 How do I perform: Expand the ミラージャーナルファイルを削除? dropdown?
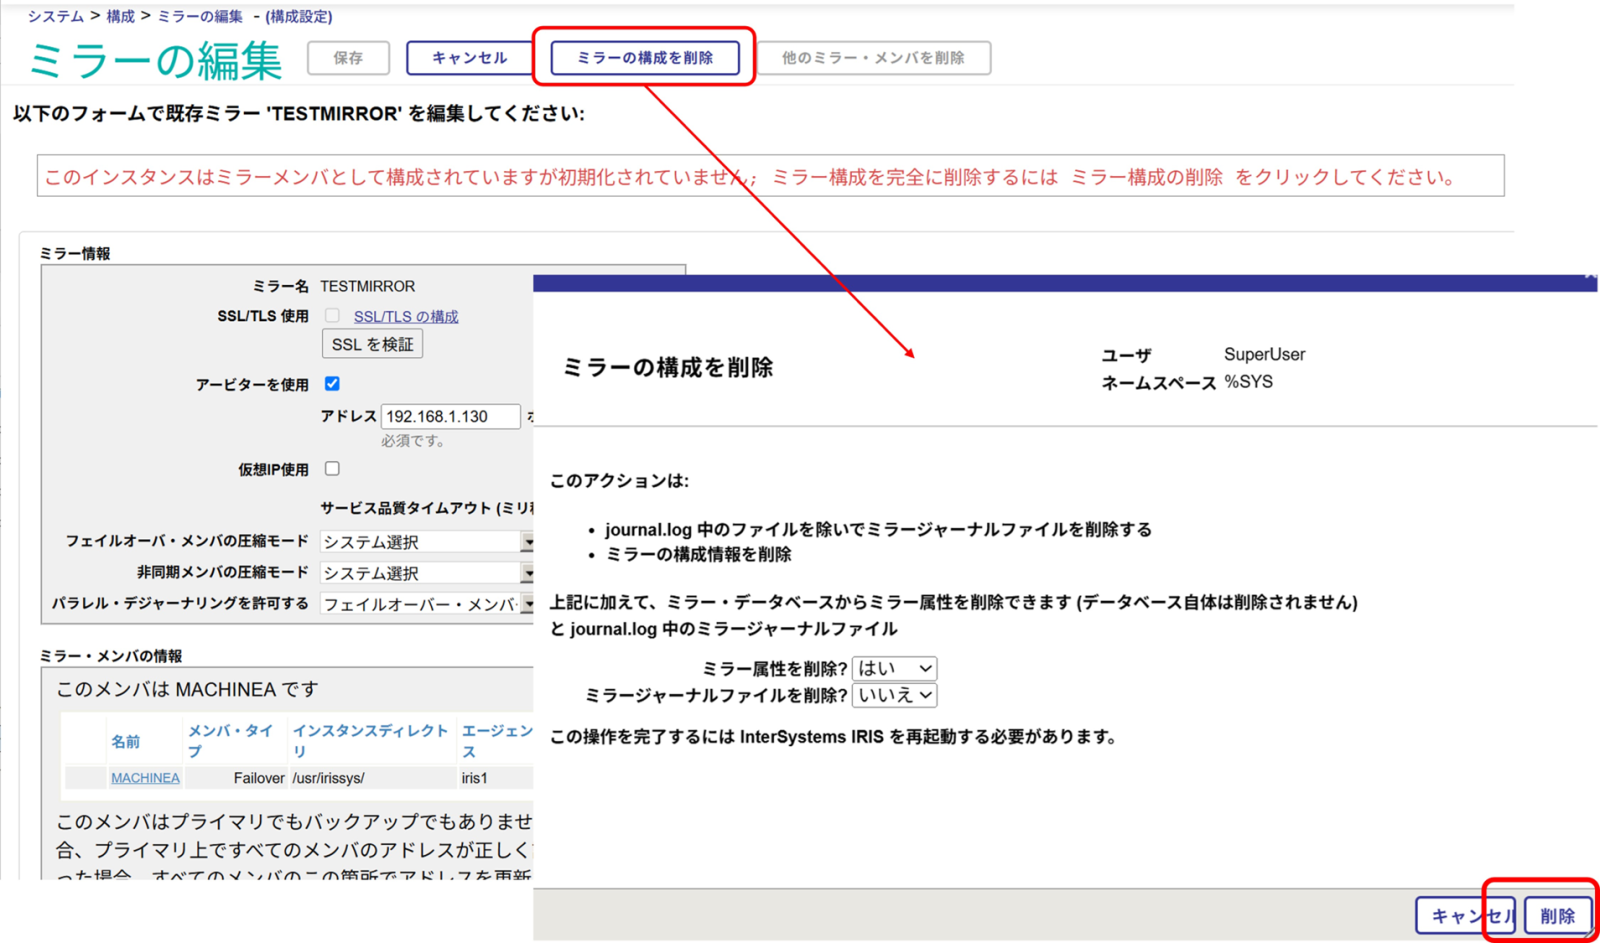894,695
